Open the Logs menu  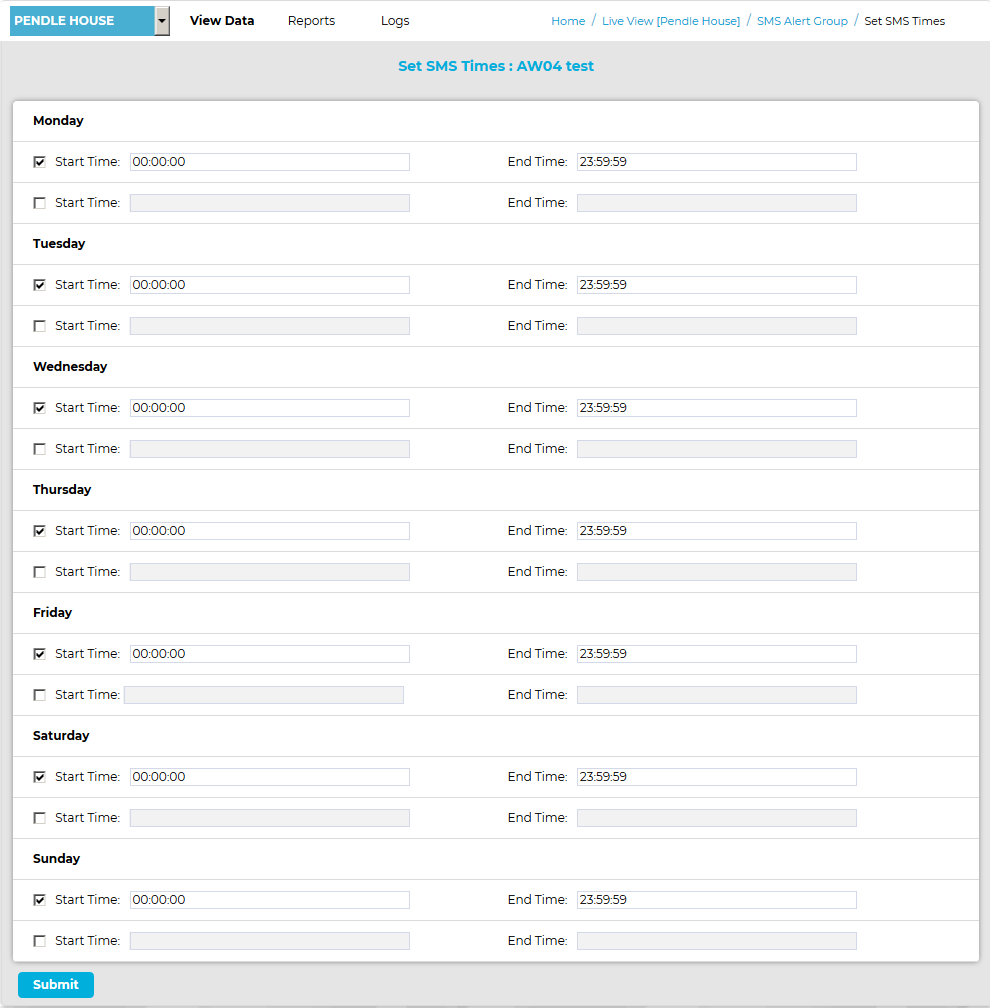point(395,21)
